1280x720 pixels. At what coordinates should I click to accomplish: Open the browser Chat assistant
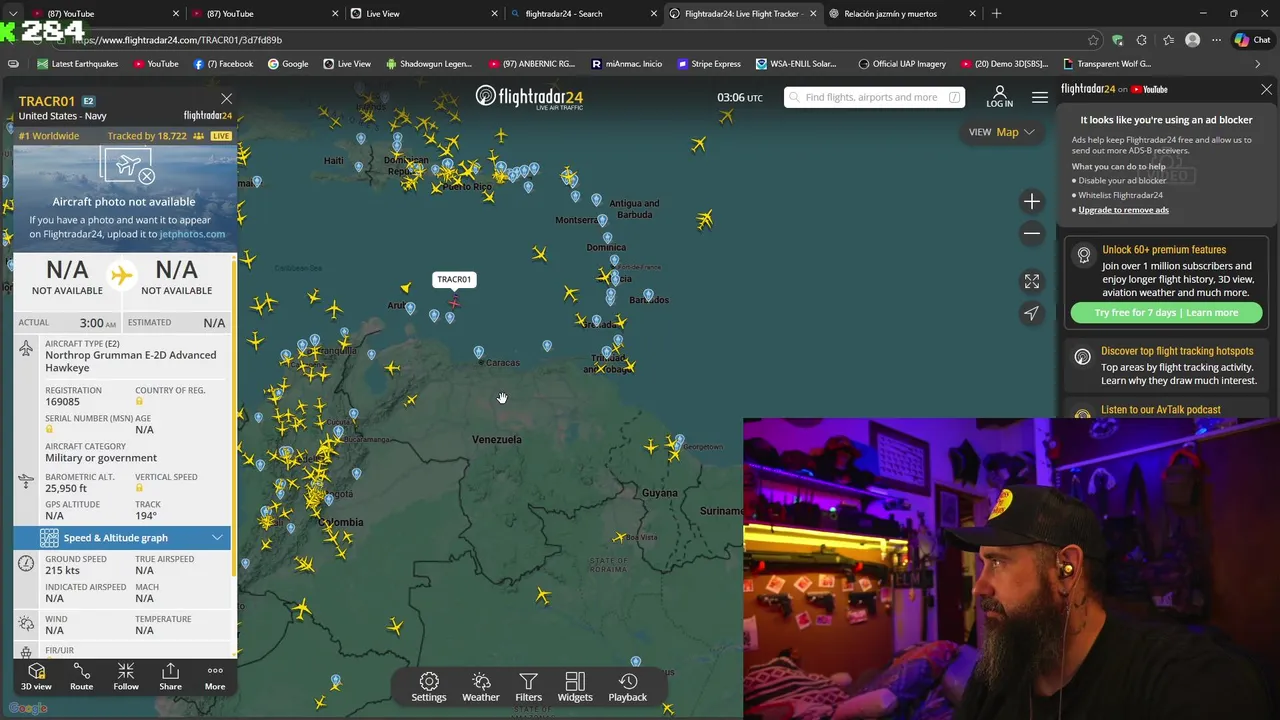(x=1252, y=40)
